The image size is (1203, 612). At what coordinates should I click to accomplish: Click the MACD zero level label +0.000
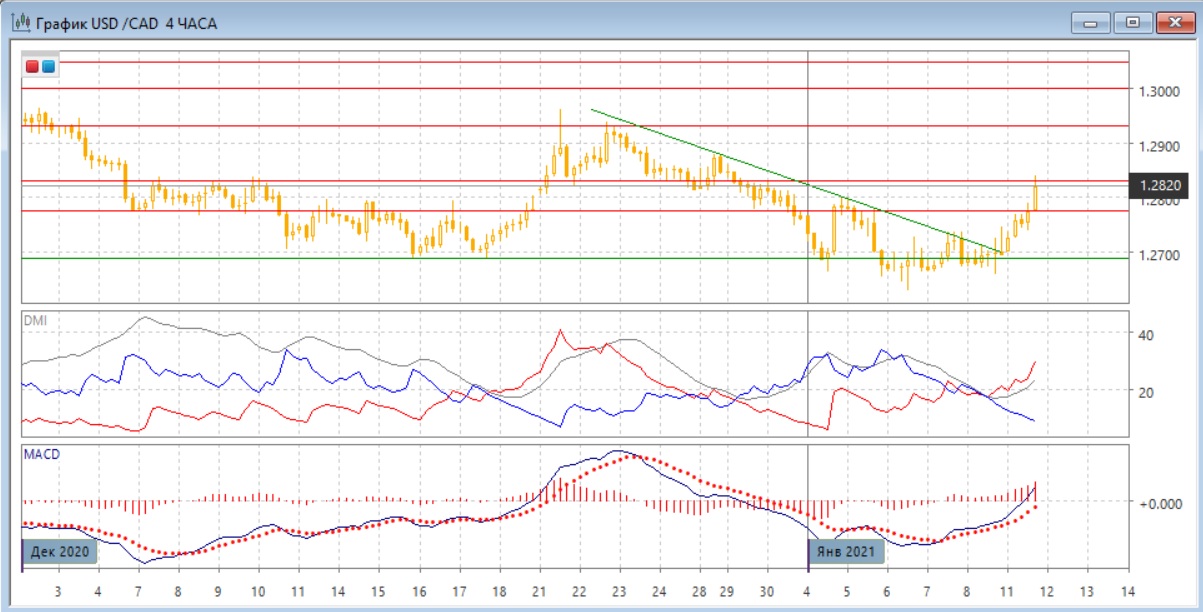(x=1160, y=503)
